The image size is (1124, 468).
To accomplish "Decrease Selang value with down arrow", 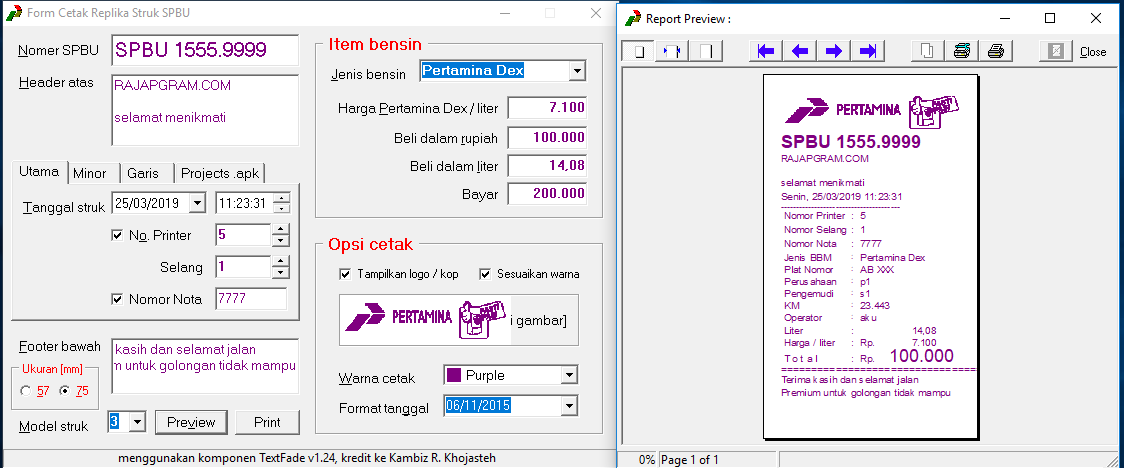I will point(280,273).
